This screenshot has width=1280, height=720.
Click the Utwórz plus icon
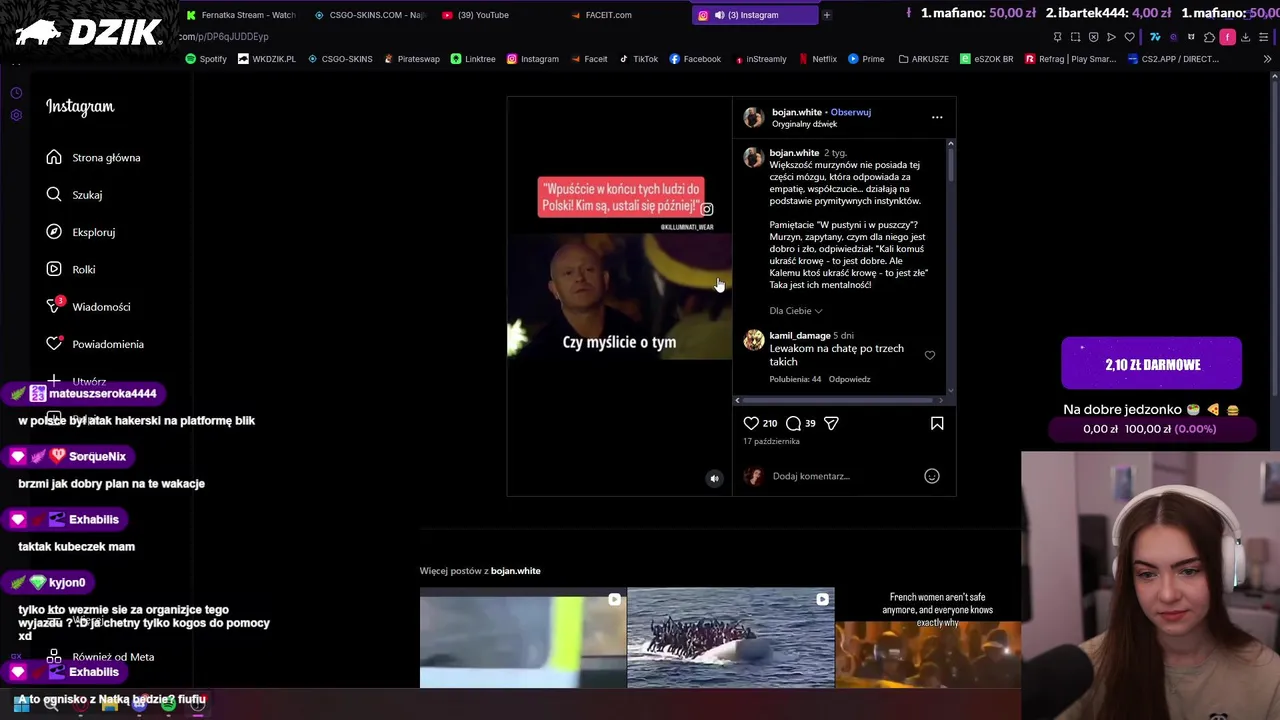click(x=54, y=381)
